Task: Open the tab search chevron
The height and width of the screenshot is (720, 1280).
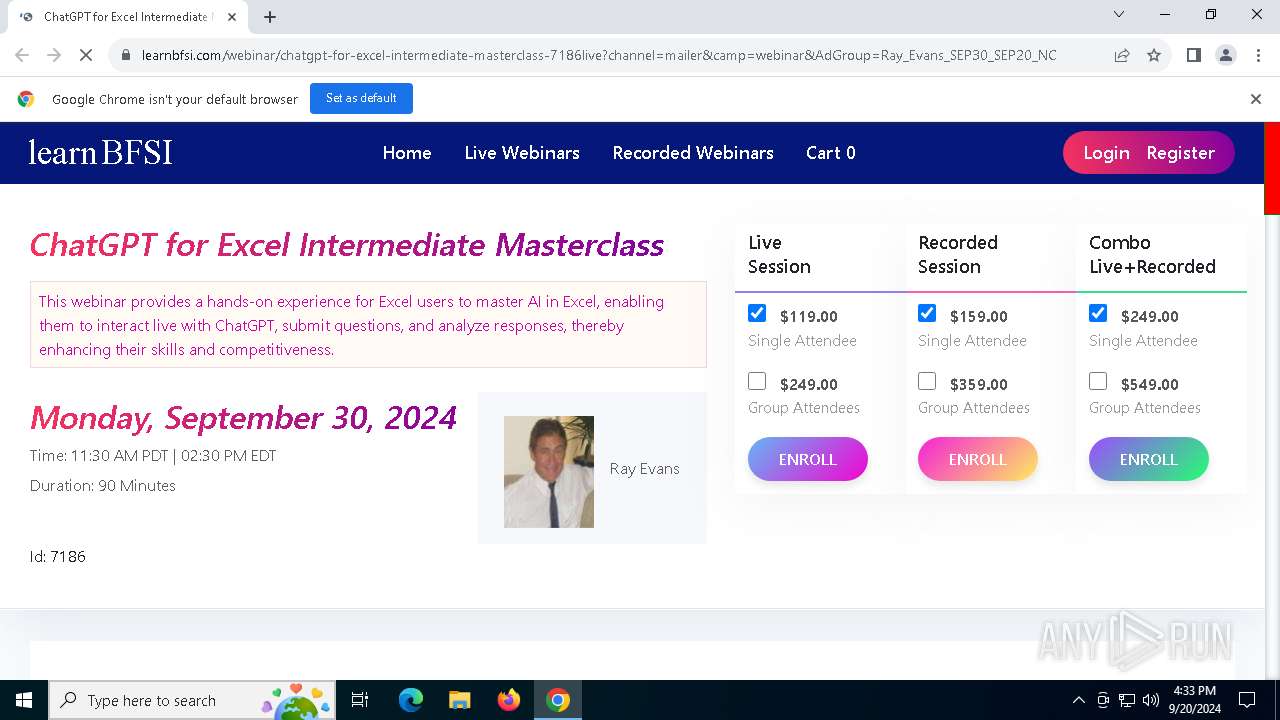Action: 1119,14
